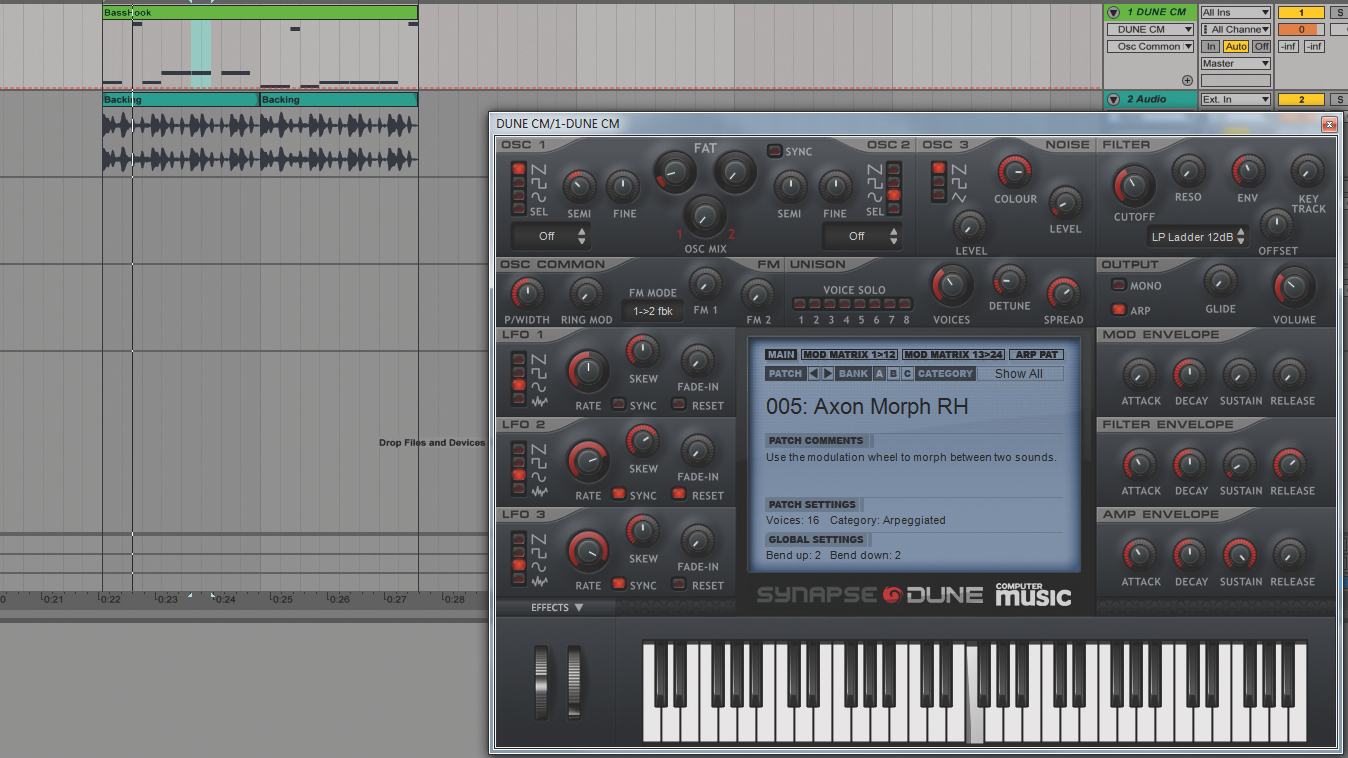Click the FM 1 knob
Image resolution: width=1348 pixels, height=758 pixels.
[706, 286]
